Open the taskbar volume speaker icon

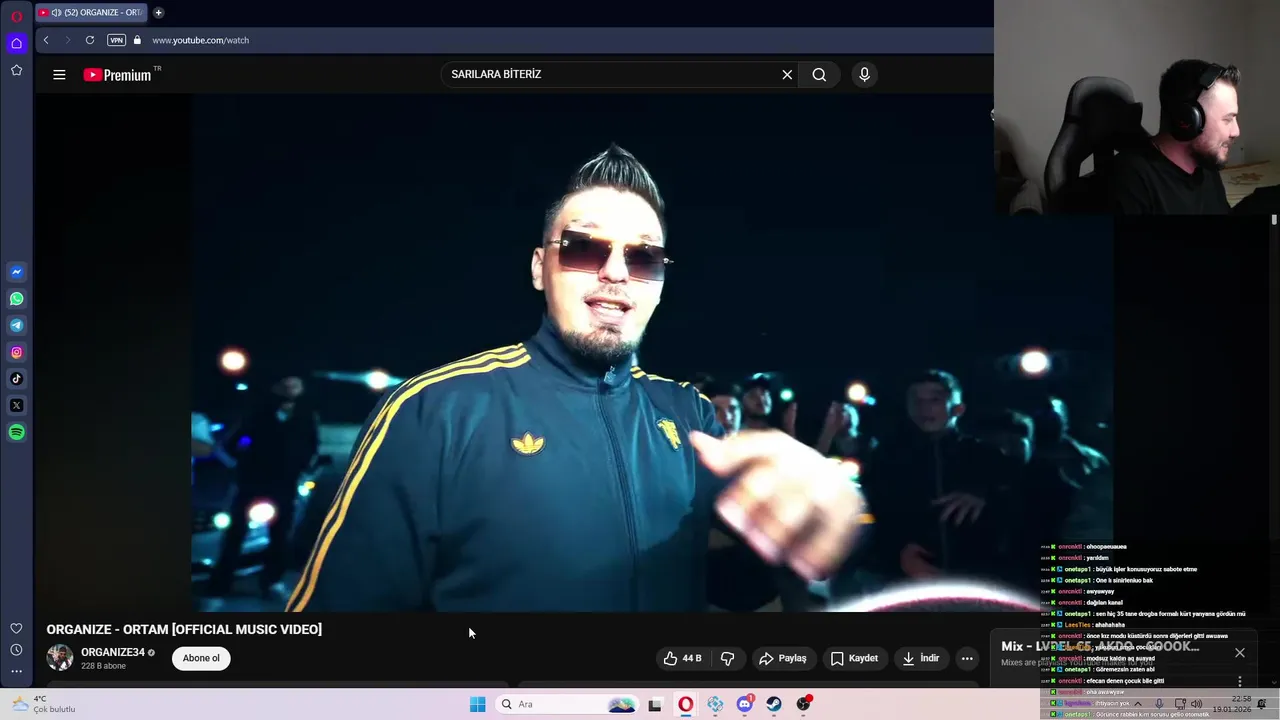click(x=1197, y=704)
